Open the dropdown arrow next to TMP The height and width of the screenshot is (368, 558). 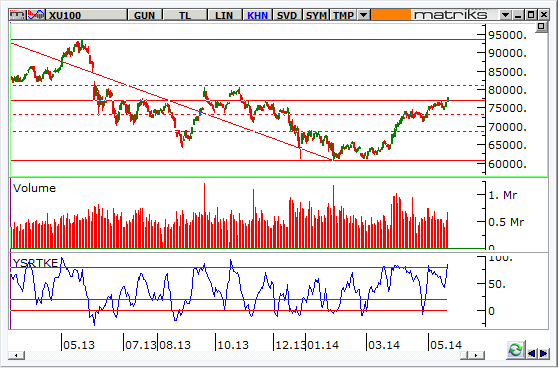pos(363,15)
